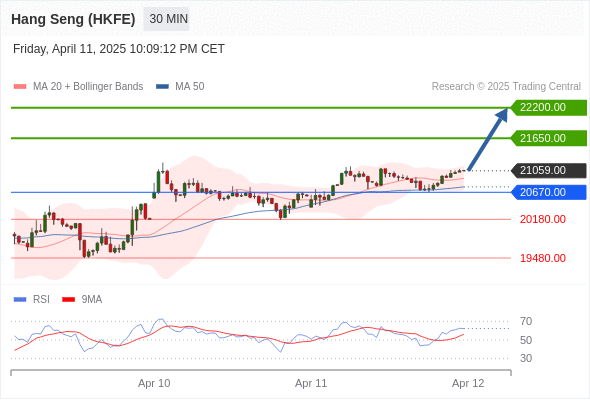Viewport: 590px width, 400px height.
Task: Click the MA 20 + Bollinger Bands legend swatch
Action: click(20, 87)
